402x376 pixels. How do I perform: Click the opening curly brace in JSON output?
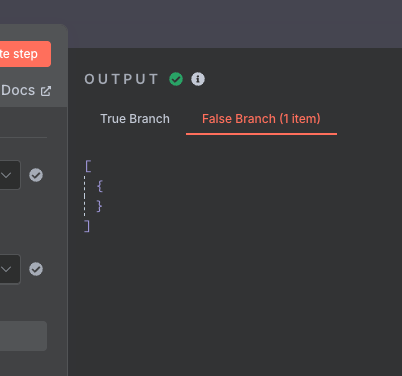pos(100,186)
